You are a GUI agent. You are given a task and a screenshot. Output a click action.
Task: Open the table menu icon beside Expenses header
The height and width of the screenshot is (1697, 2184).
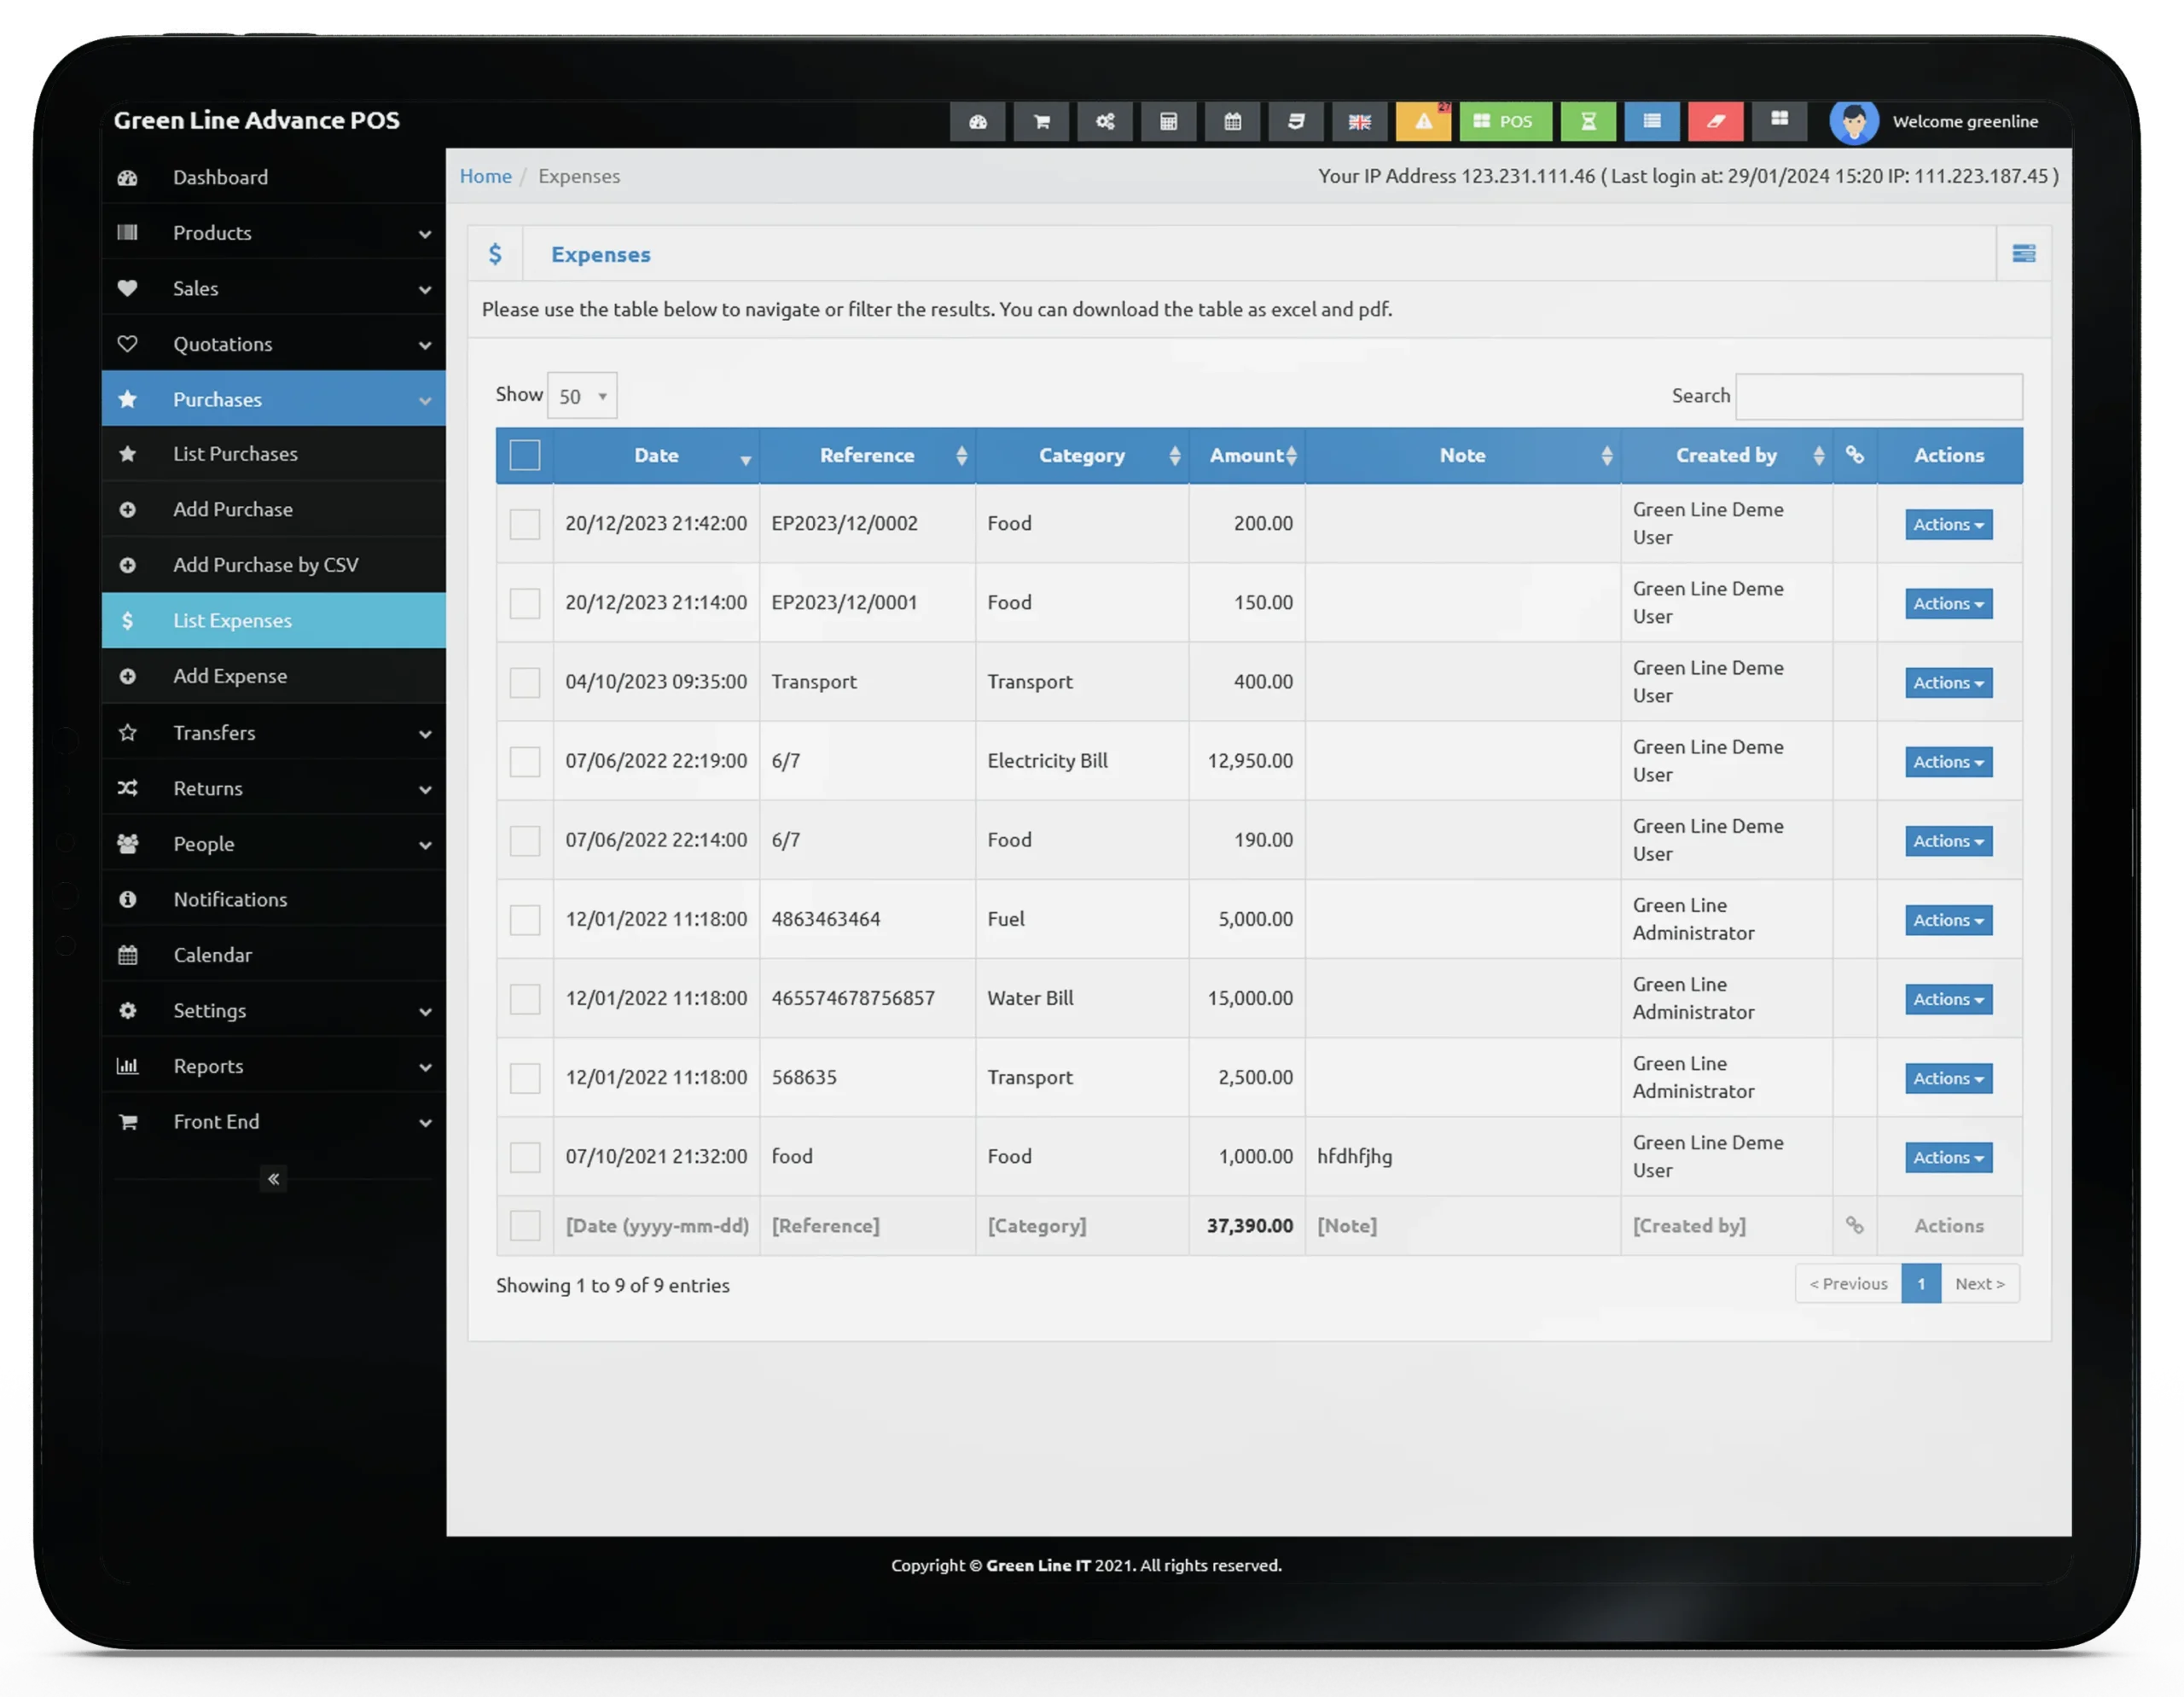tap(2023, 253)
